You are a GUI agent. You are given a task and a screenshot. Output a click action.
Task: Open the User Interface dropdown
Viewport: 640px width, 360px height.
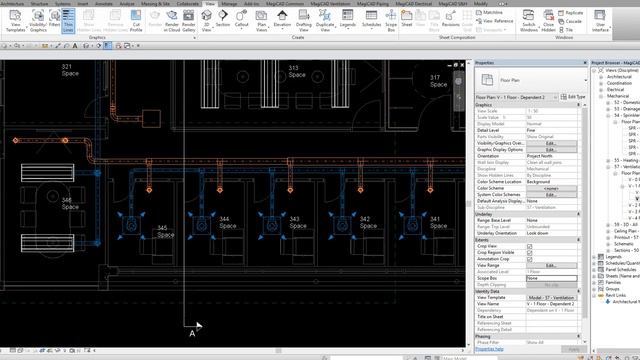click(x=600, y=21)
